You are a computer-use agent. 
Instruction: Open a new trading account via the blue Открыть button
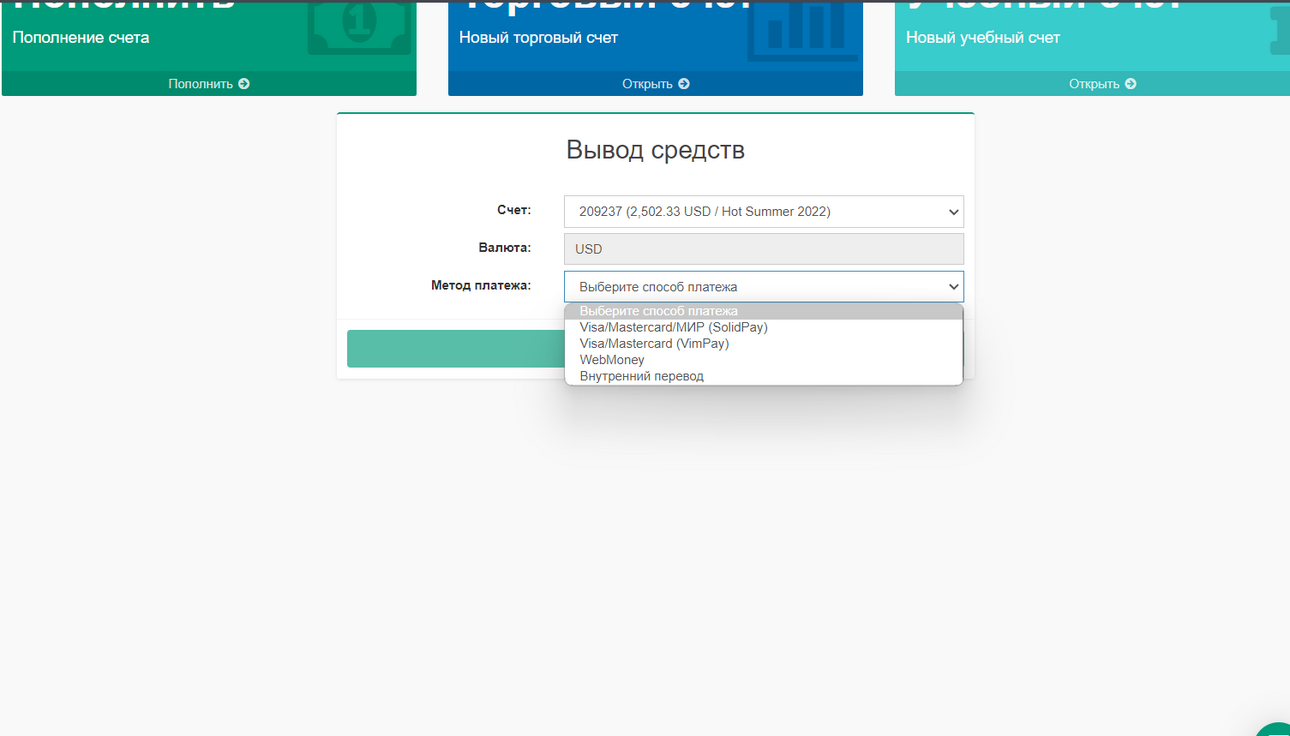coord(655,84)
